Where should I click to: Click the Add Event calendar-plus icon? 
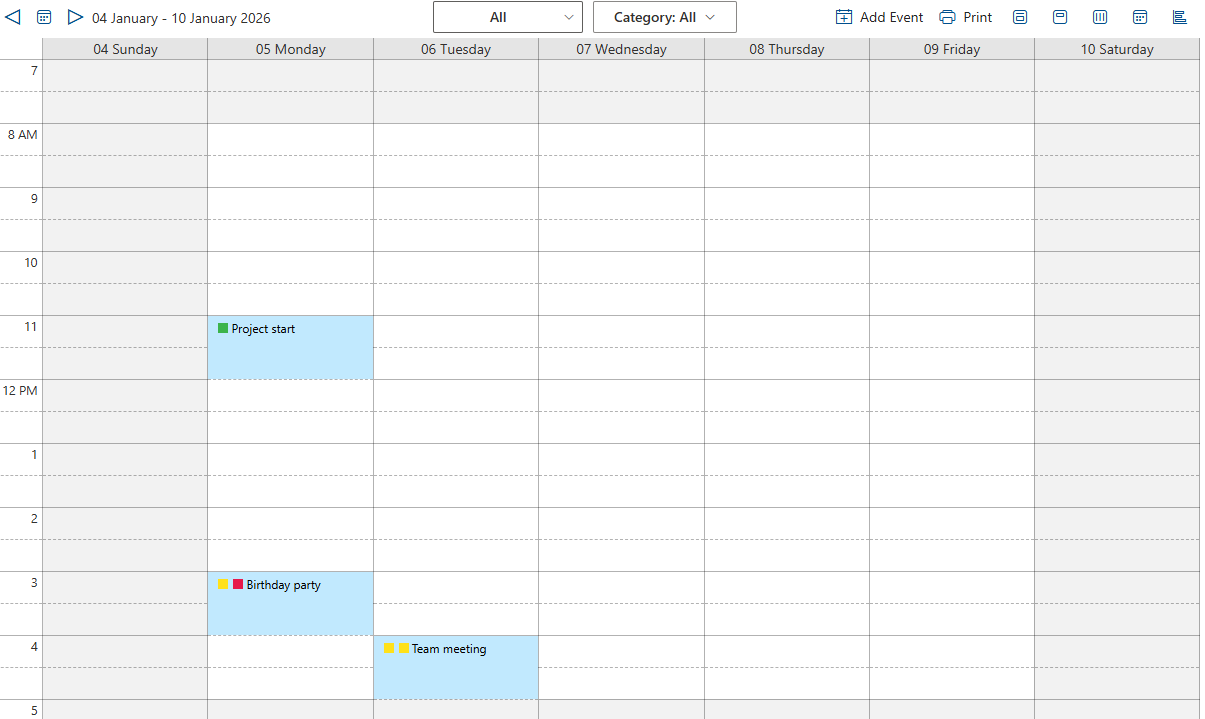[x=844, y=17]
